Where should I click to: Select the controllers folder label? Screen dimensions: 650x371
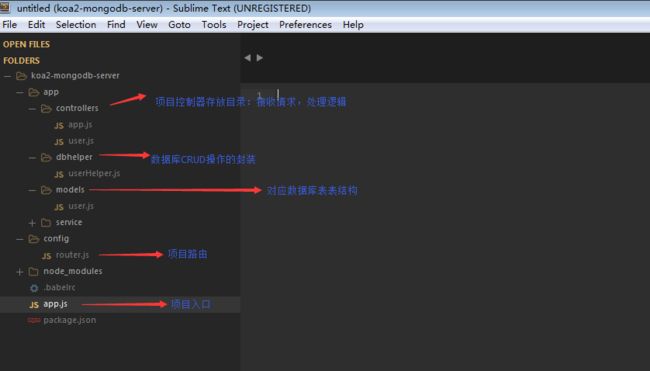click(x=77, y=108)
